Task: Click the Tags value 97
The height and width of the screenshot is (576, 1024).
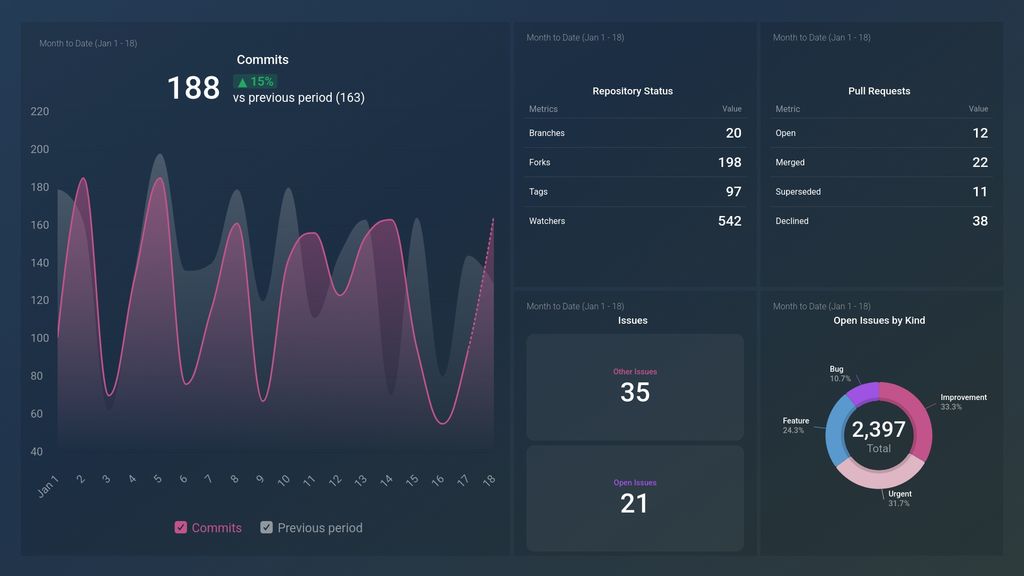Action: [x=733, y=191]
